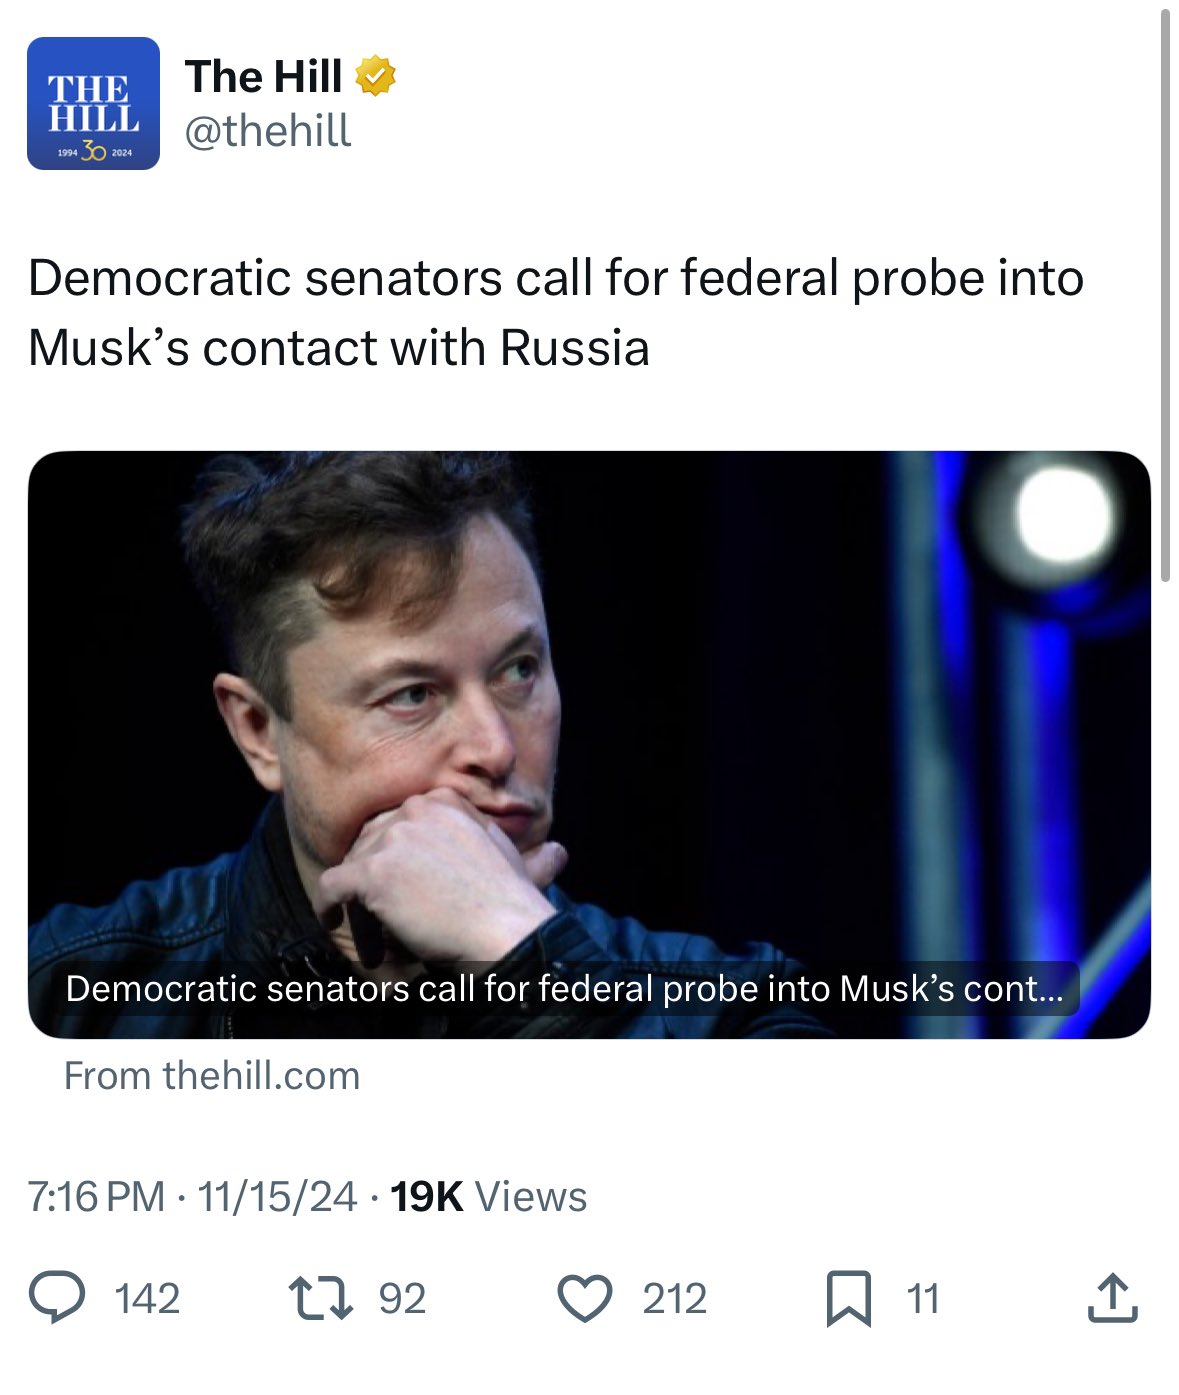Open the From thehill.com link
This screenshot has height=1395, width=1179.
click(x=212, y=1076)
